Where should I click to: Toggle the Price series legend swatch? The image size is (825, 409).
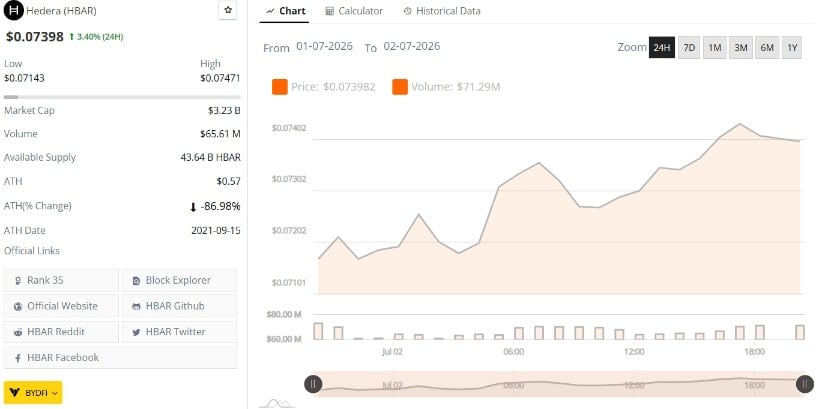click(x=280, y=87)
